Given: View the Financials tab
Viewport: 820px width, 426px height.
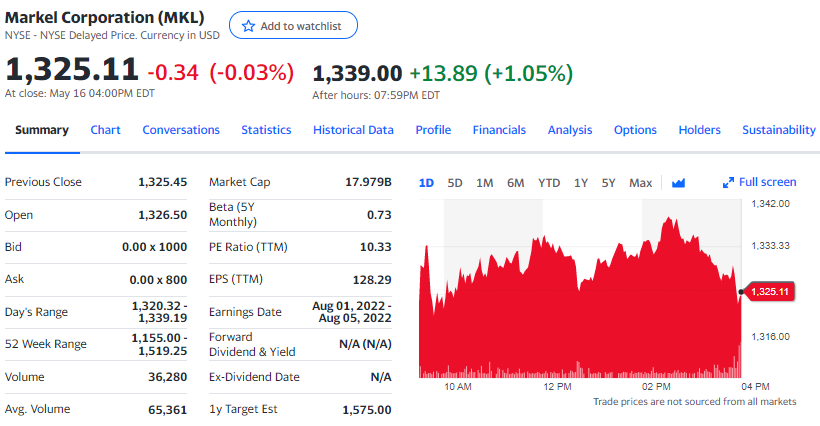Looking at the screenshot, I should 499,130.
